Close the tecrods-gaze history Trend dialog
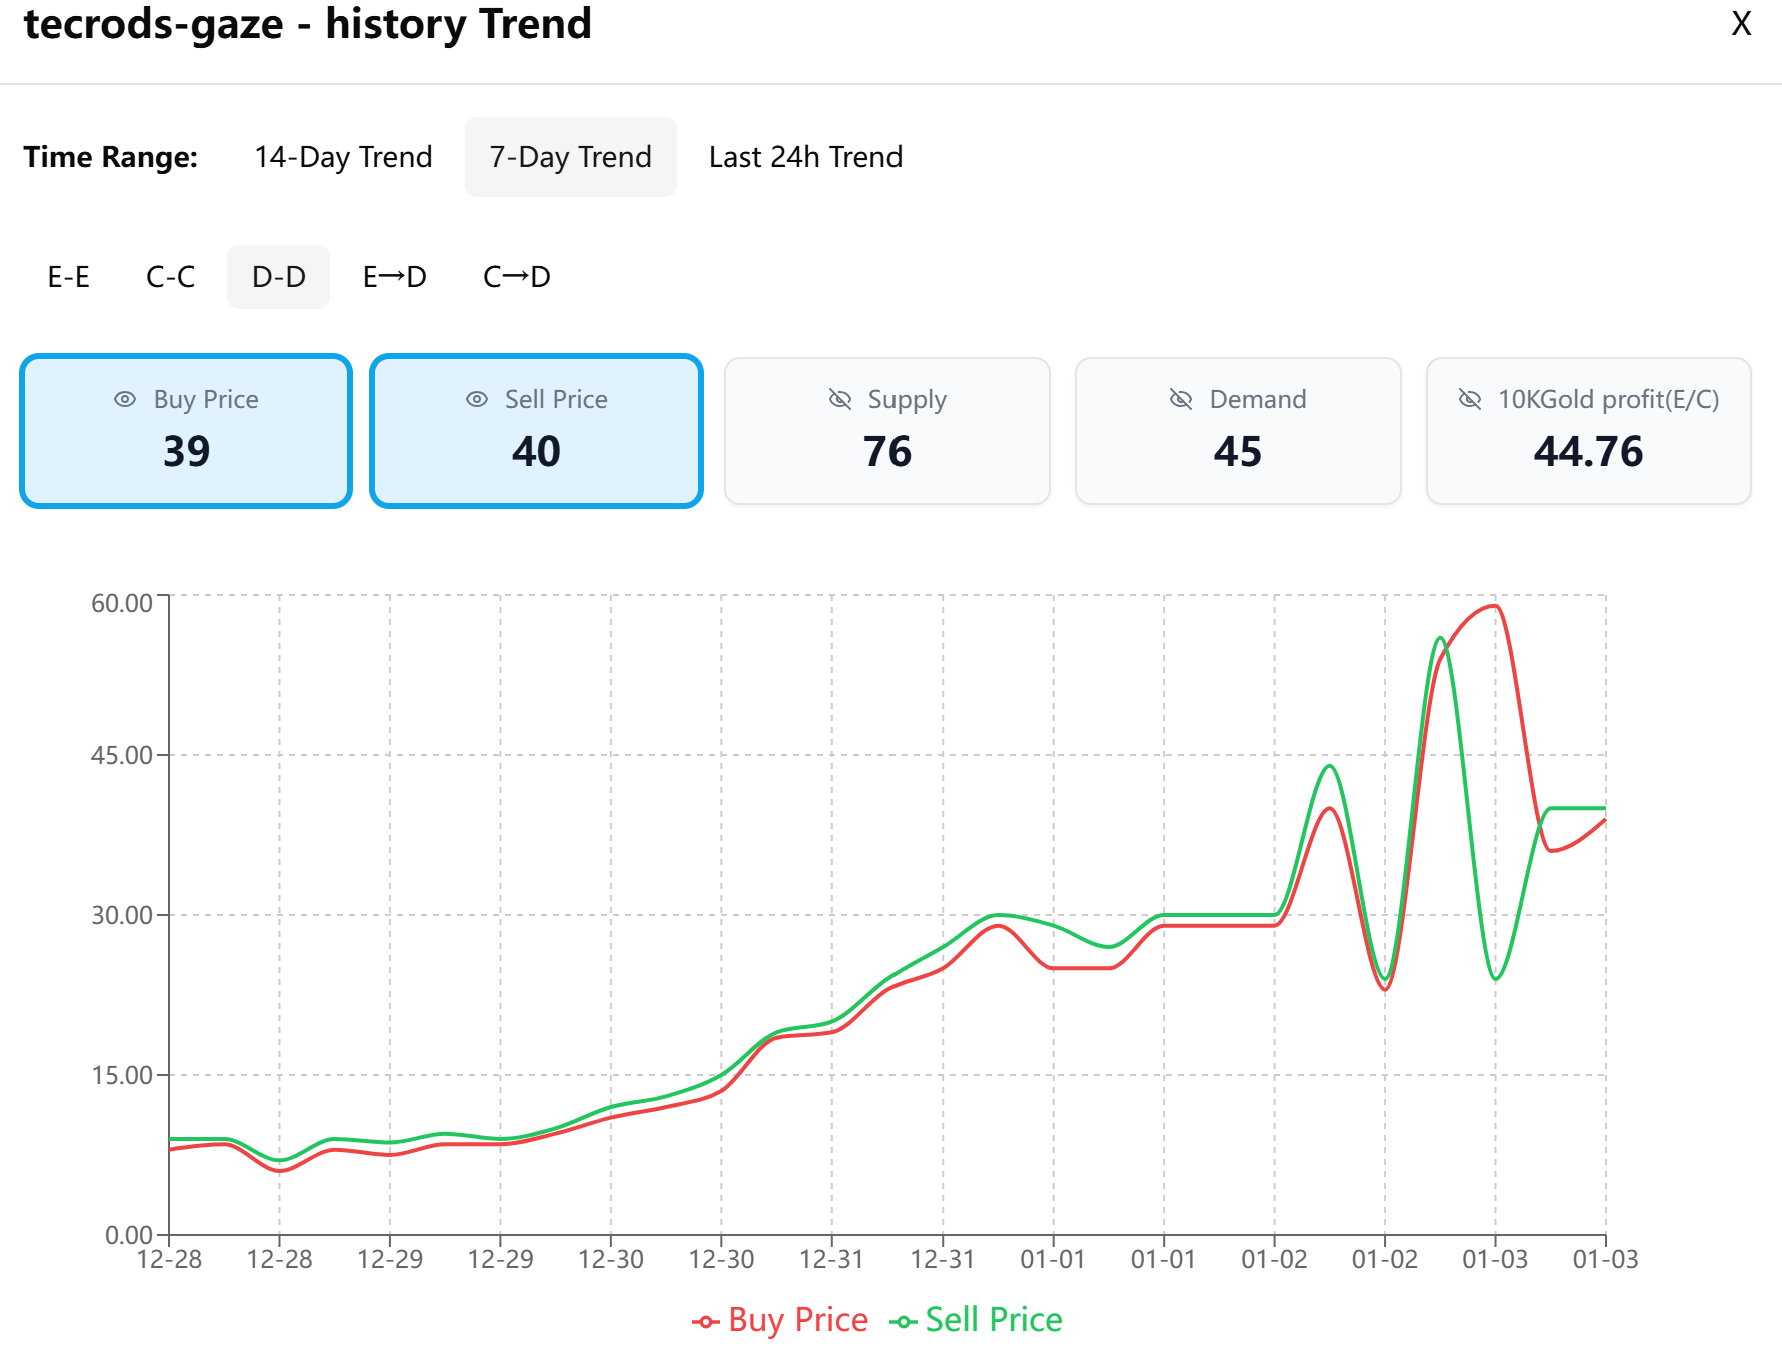The image size is (1782, 1354). point(1741,24)
